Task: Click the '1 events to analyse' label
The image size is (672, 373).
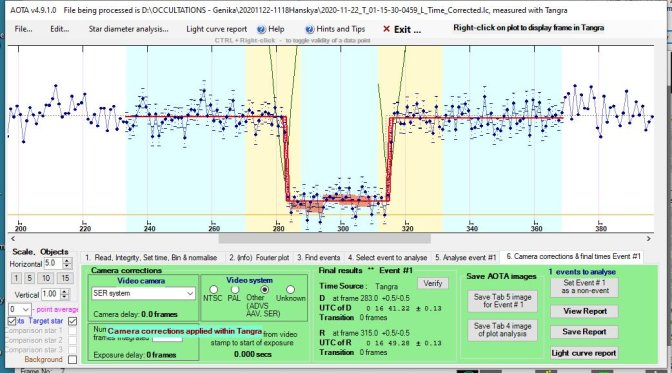Action: (582, 272)
